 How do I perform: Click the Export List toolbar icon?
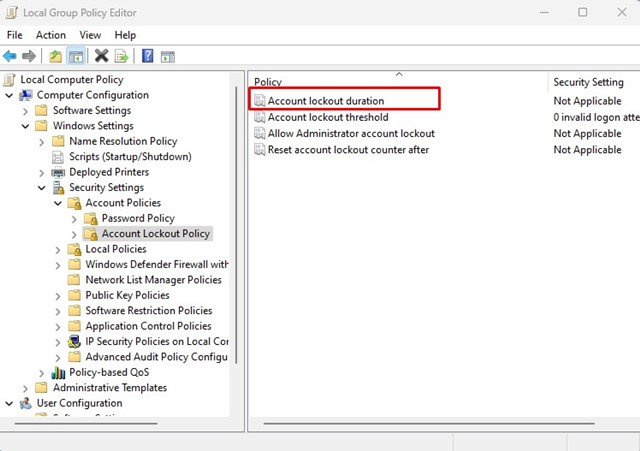[121, 56]
